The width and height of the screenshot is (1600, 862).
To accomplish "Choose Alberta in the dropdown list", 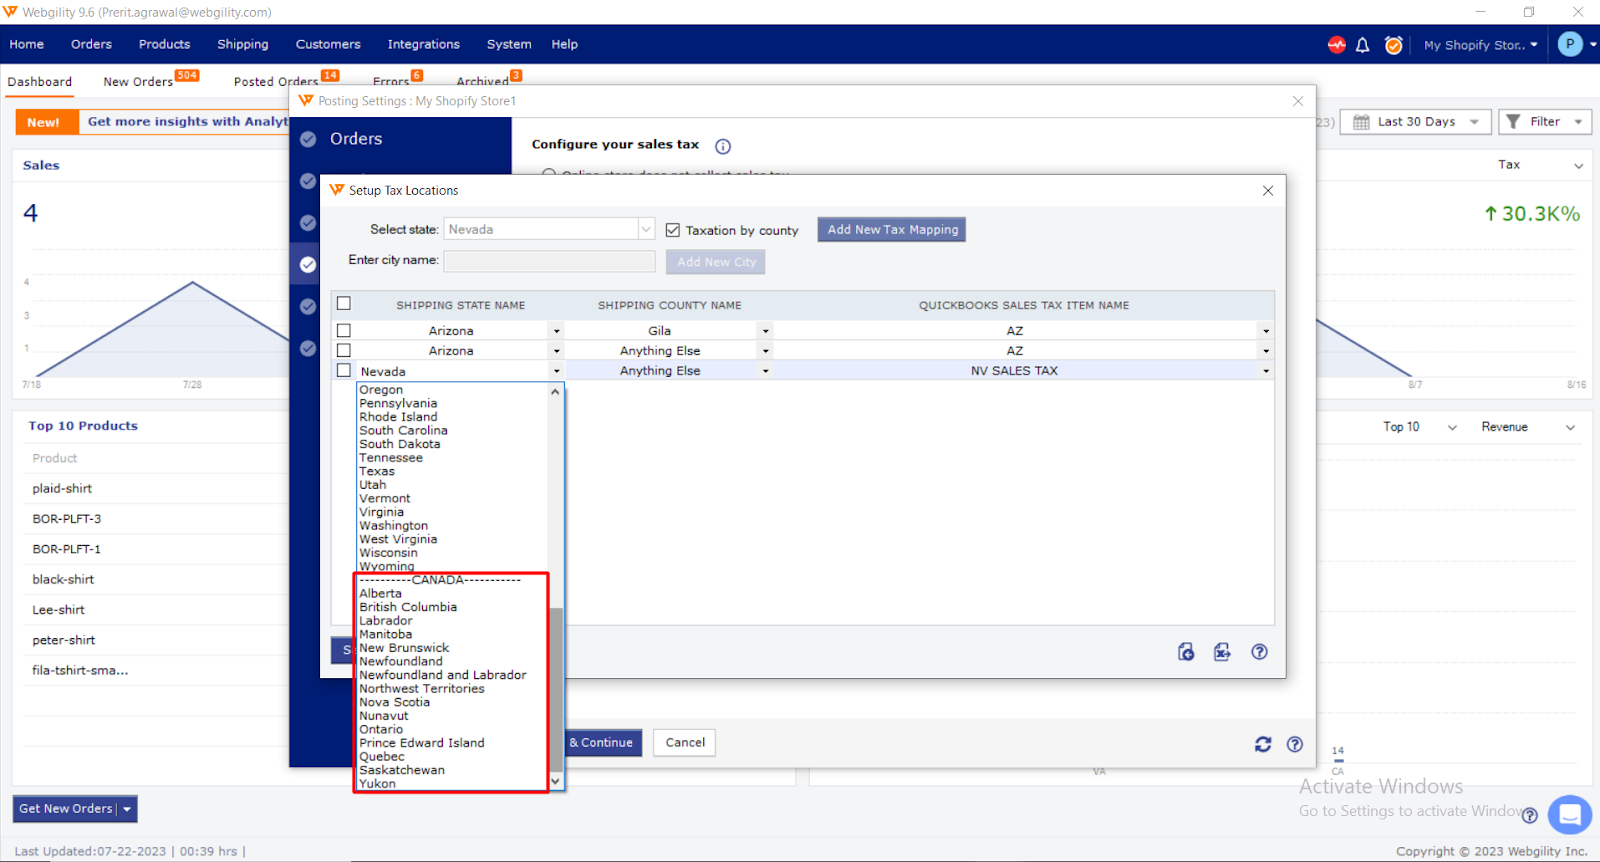I will [381, 594].
